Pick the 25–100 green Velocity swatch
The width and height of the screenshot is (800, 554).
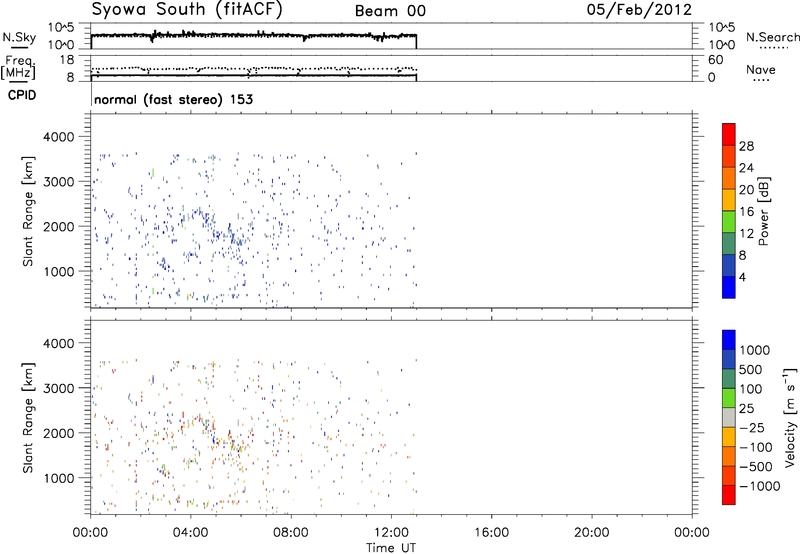pos(729,398)
